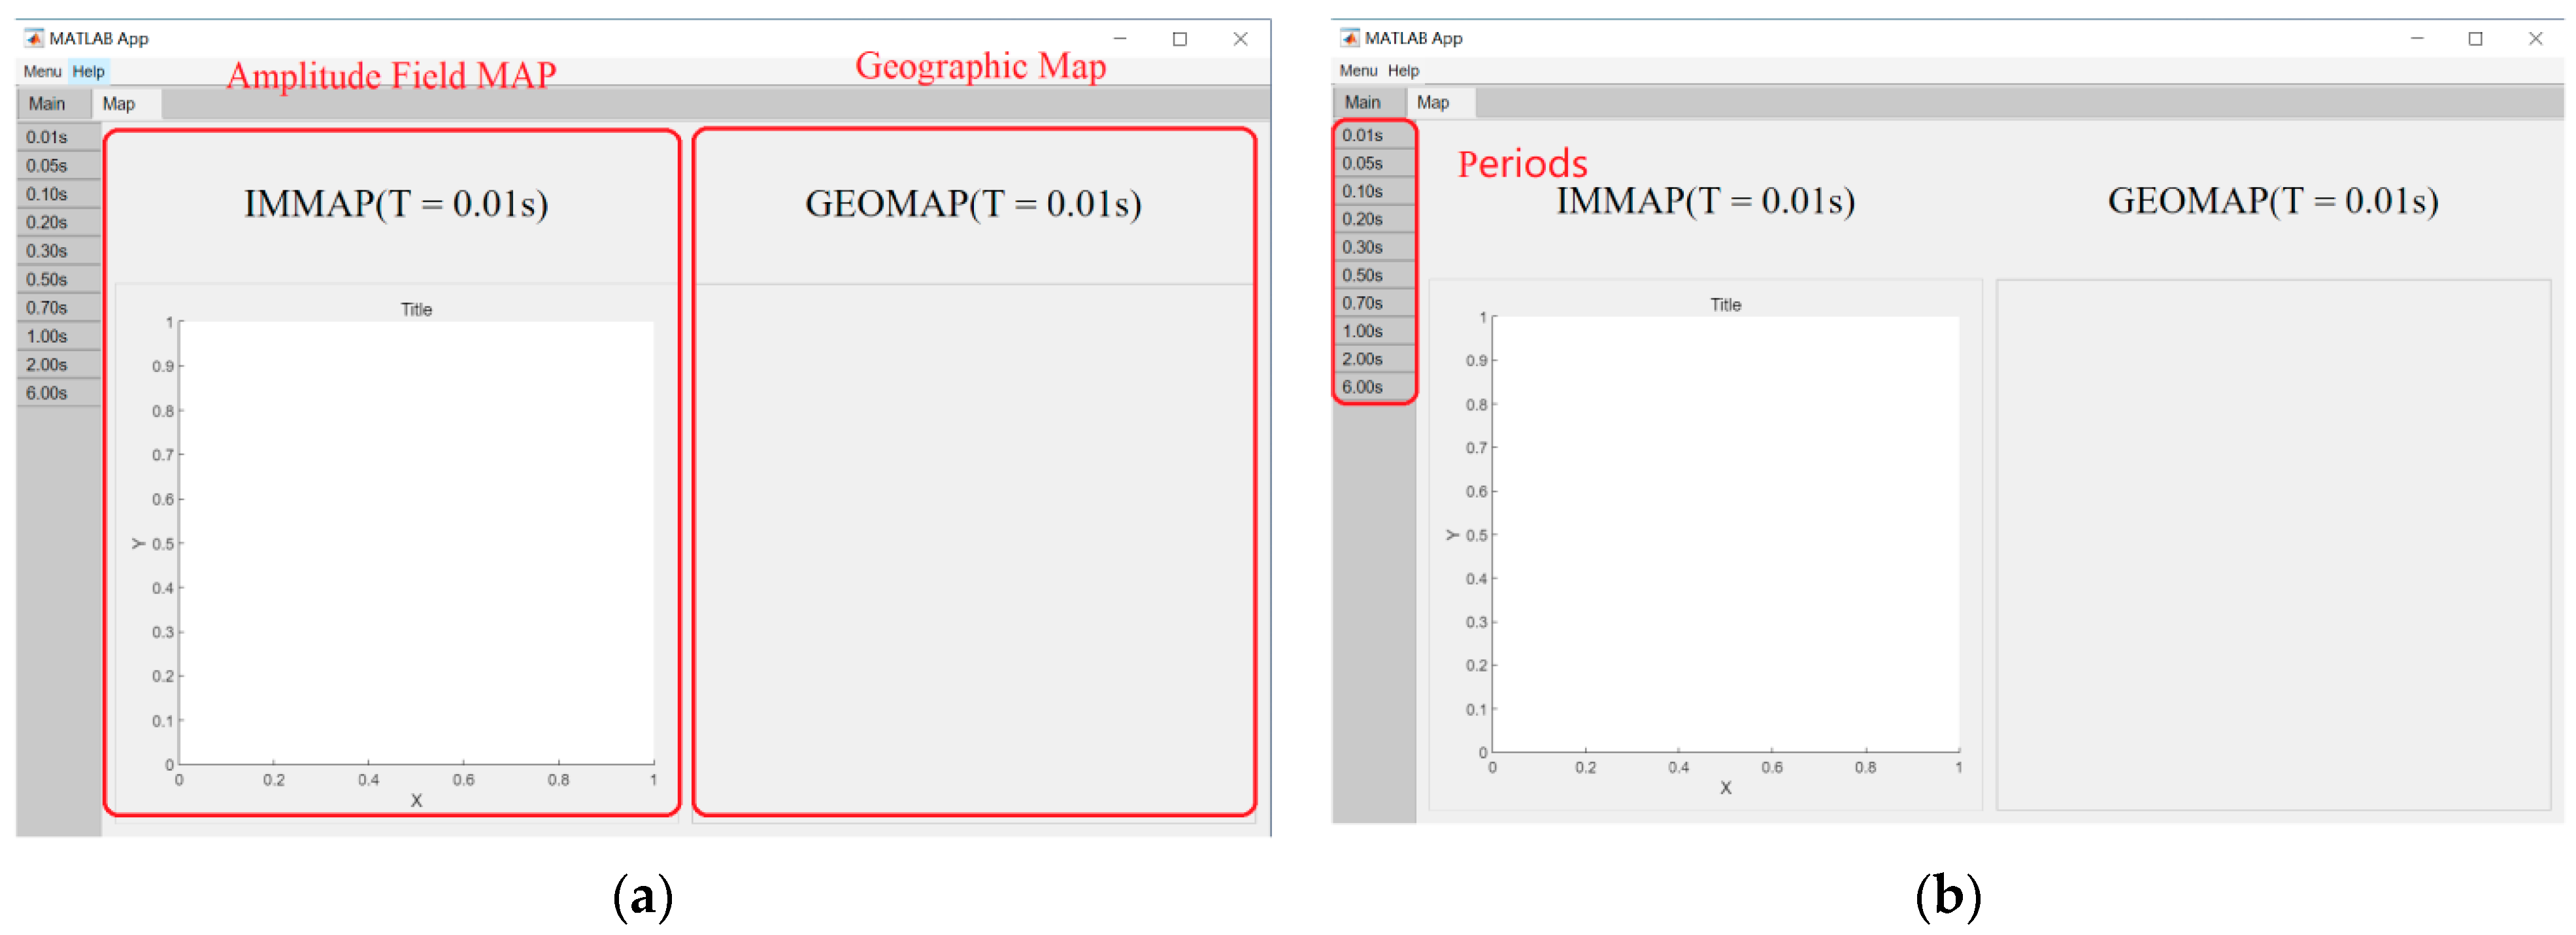Screen dimensions: 2576x935
Task: Pick 0.30s period in right window
Action: (x=1362, y=247)
